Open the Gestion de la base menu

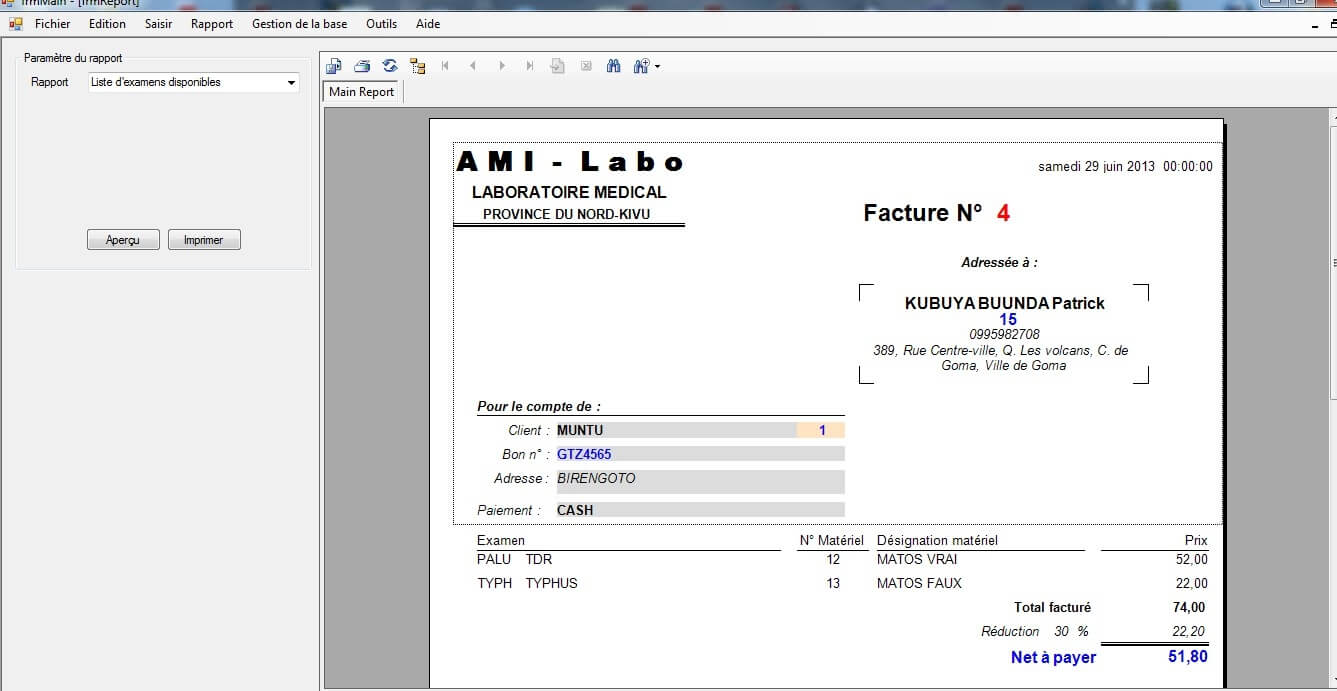coord(298,23)
